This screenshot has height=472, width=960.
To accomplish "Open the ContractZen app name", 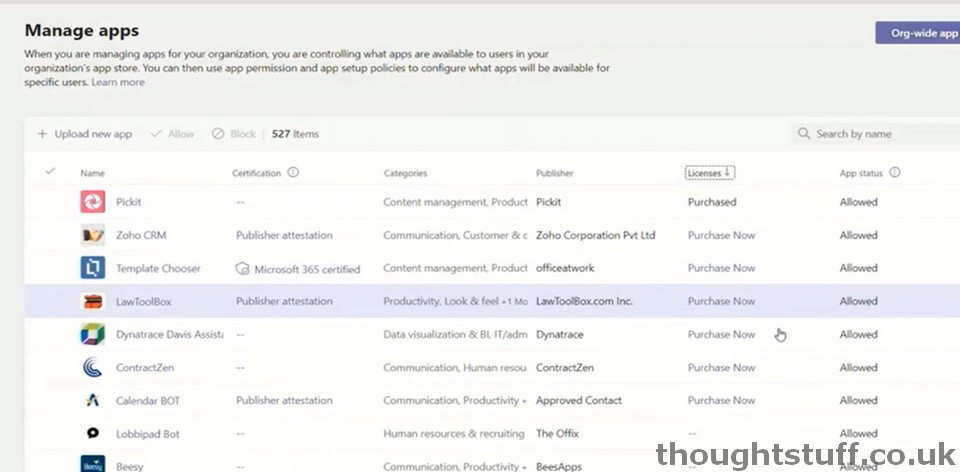I will (145, 367).
